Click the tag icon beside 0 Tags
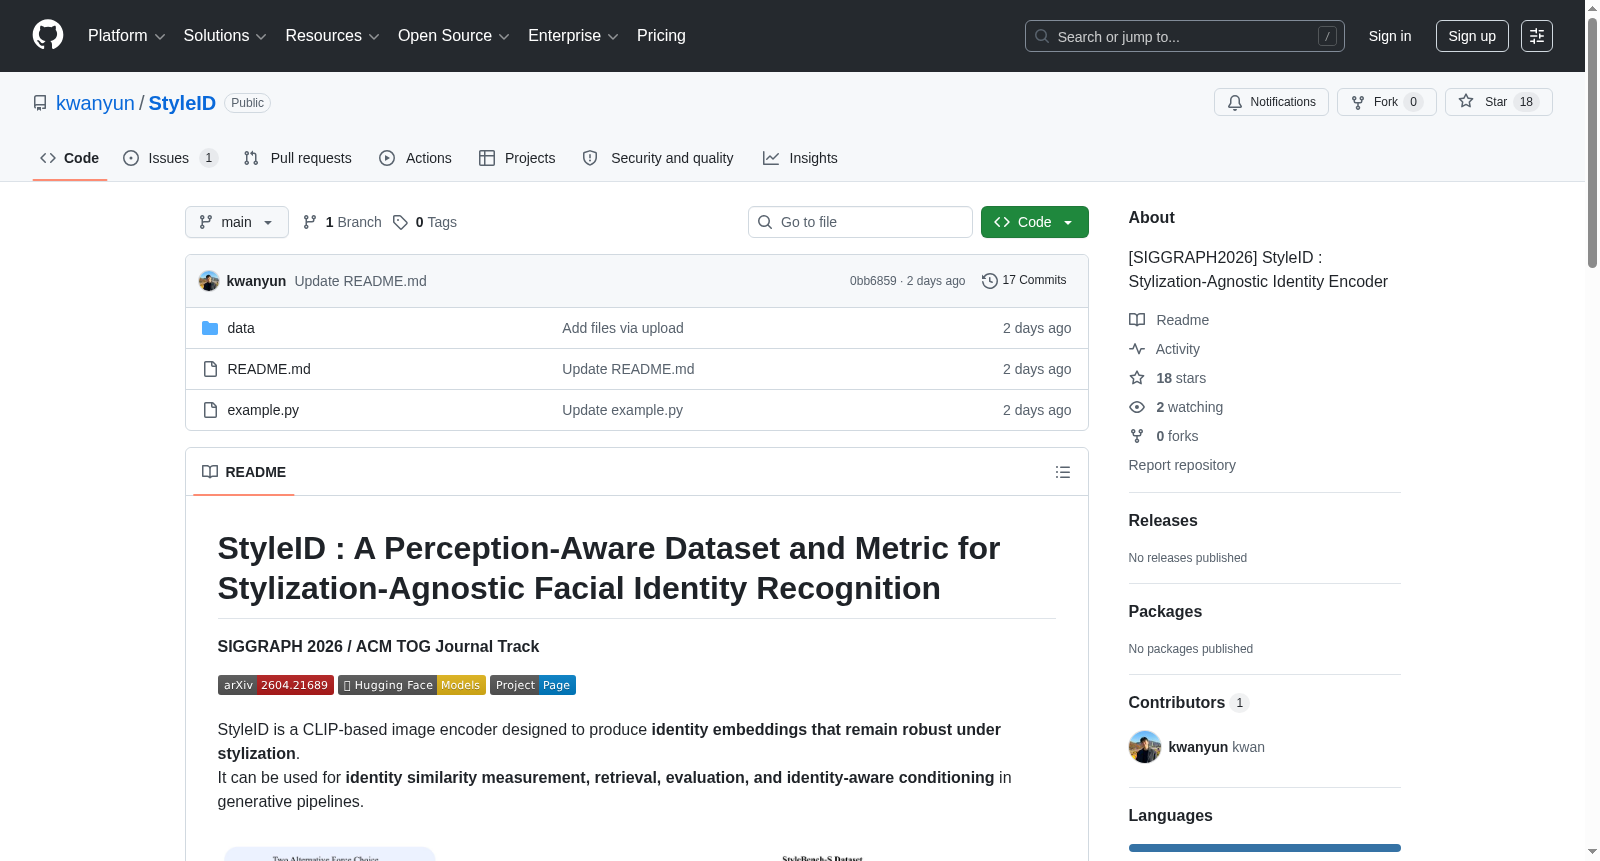Image resolution: width=1600 pixels, height=861 pixels. pyautogui.click(x=400, y=222)
